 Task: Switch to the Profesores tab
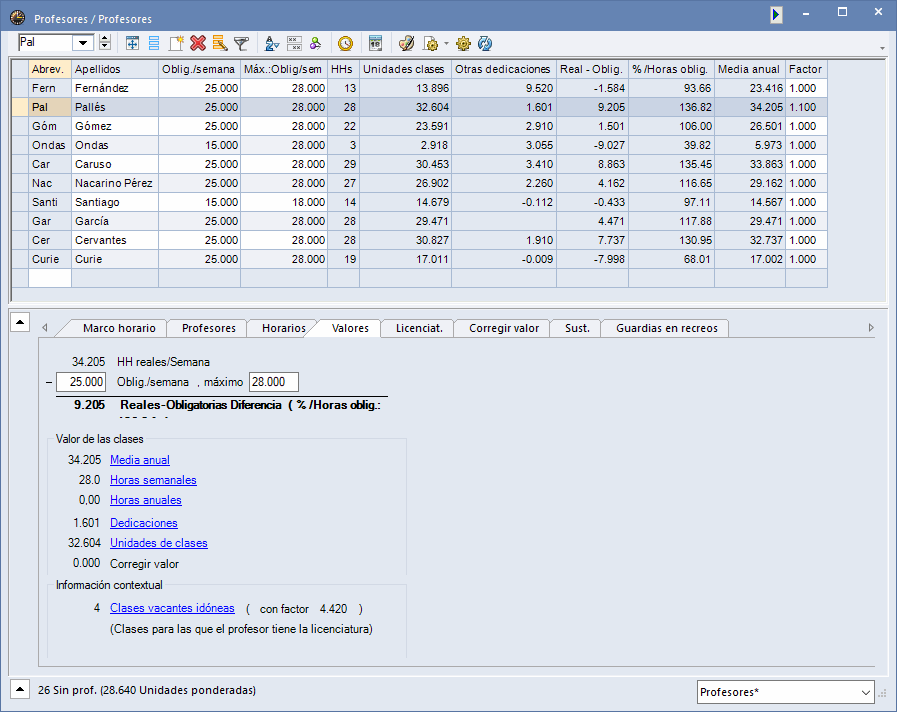click(209, 328)
